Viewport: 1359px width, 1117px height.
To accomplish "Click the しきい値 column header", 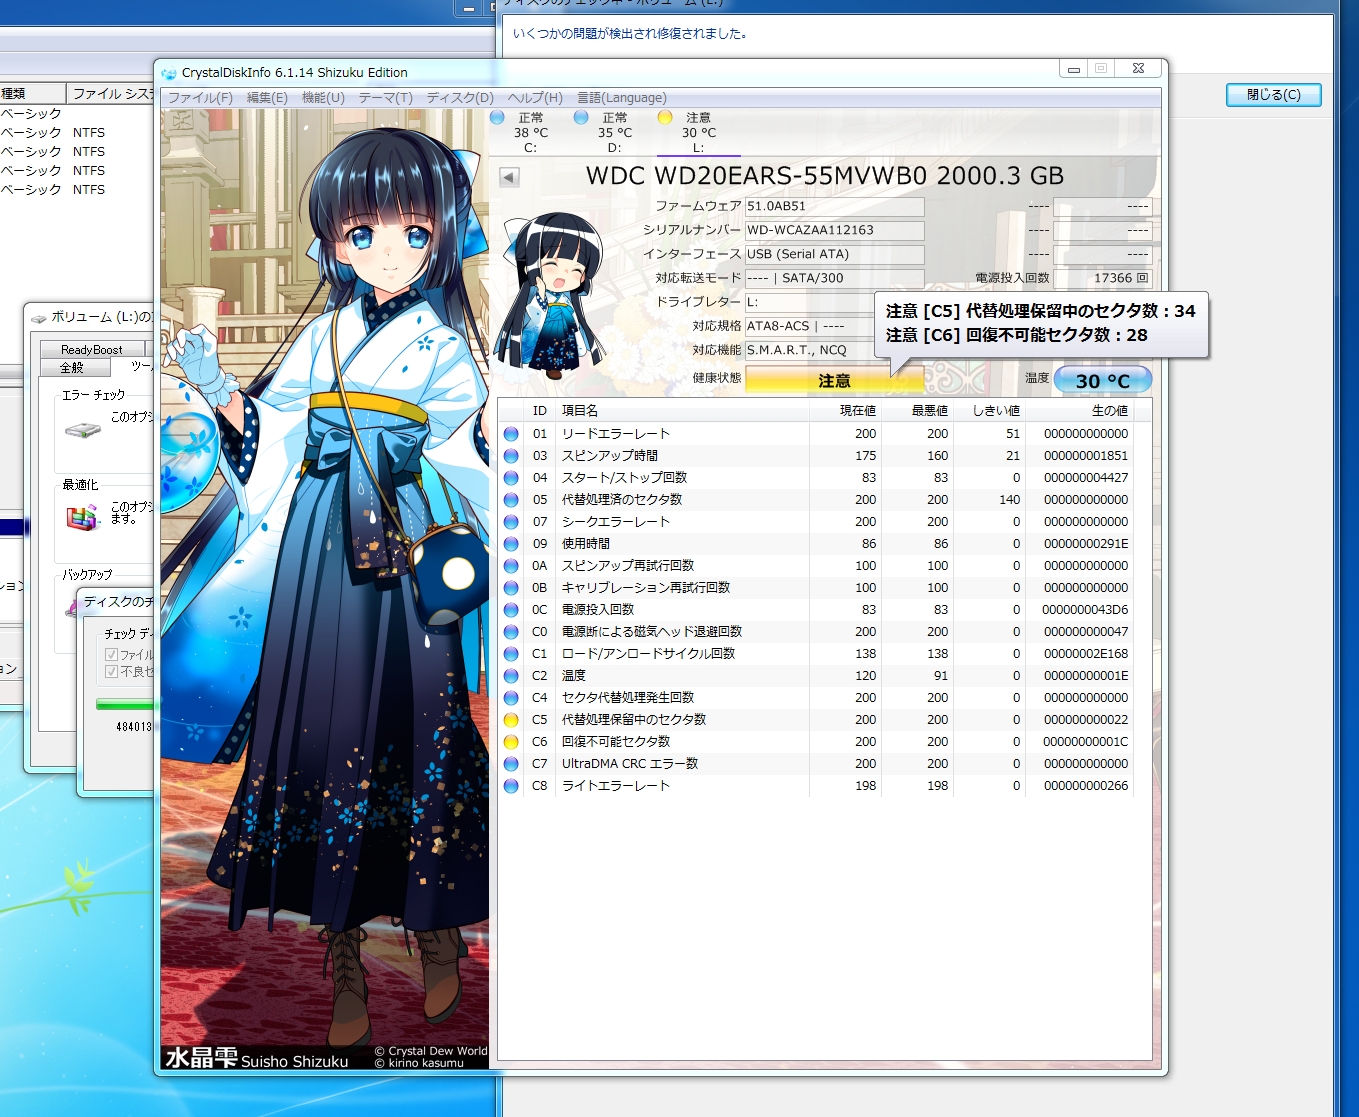I will [989, 411].
